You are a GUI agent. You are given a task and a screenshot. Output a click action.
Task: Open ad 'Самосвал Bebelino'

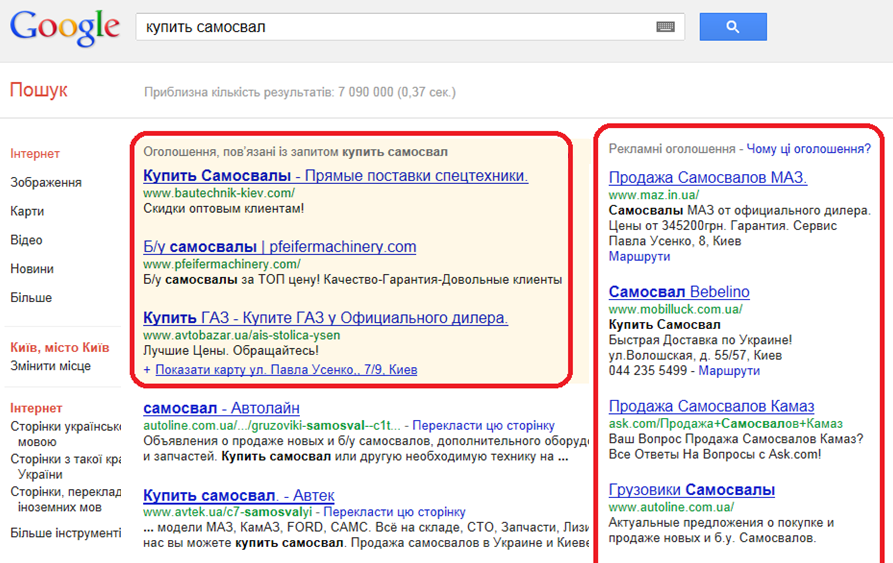click(x=679, y=292)
